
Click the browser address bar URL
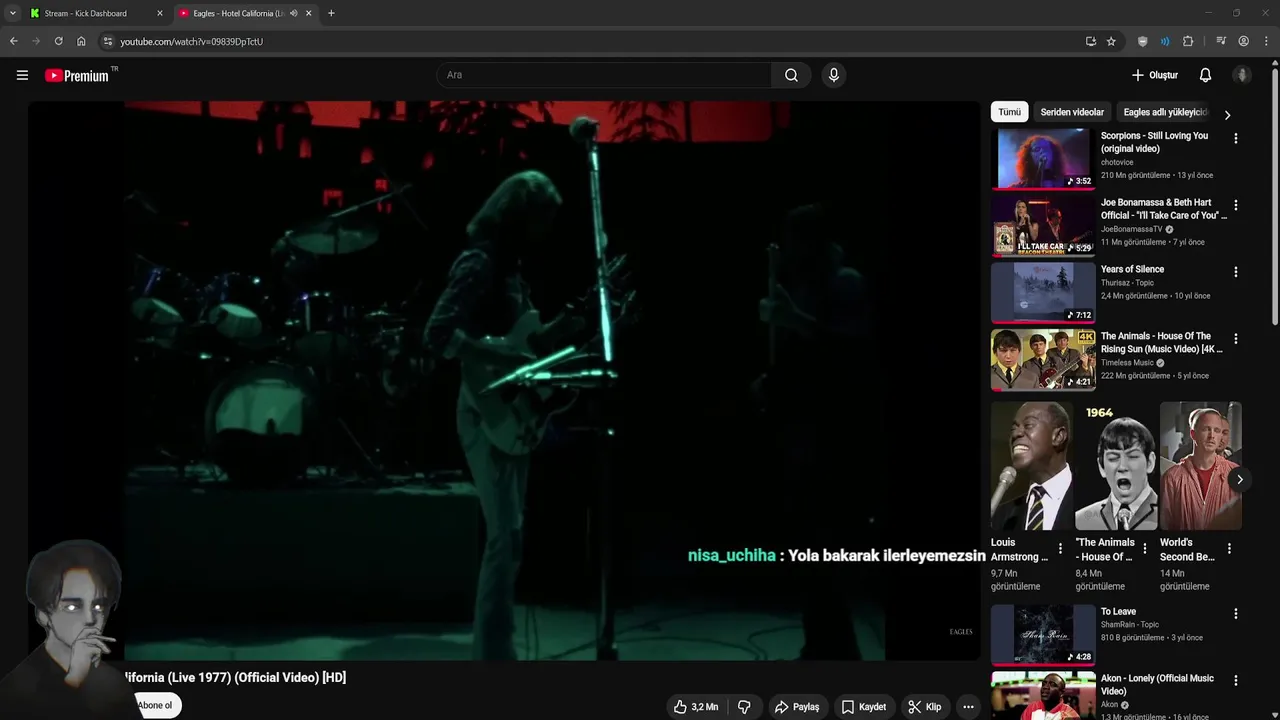click(x=192, y=41)
